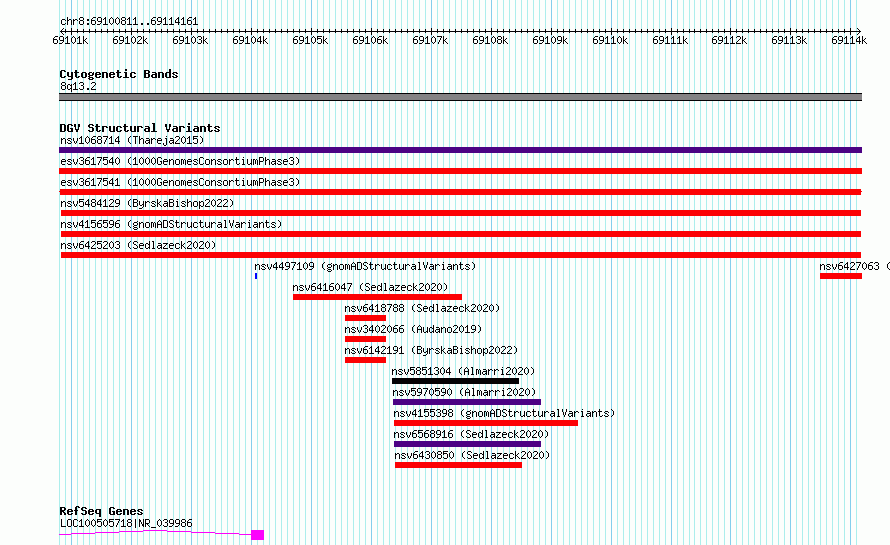Click the 69101k ruler tick label

pos(70,40)
